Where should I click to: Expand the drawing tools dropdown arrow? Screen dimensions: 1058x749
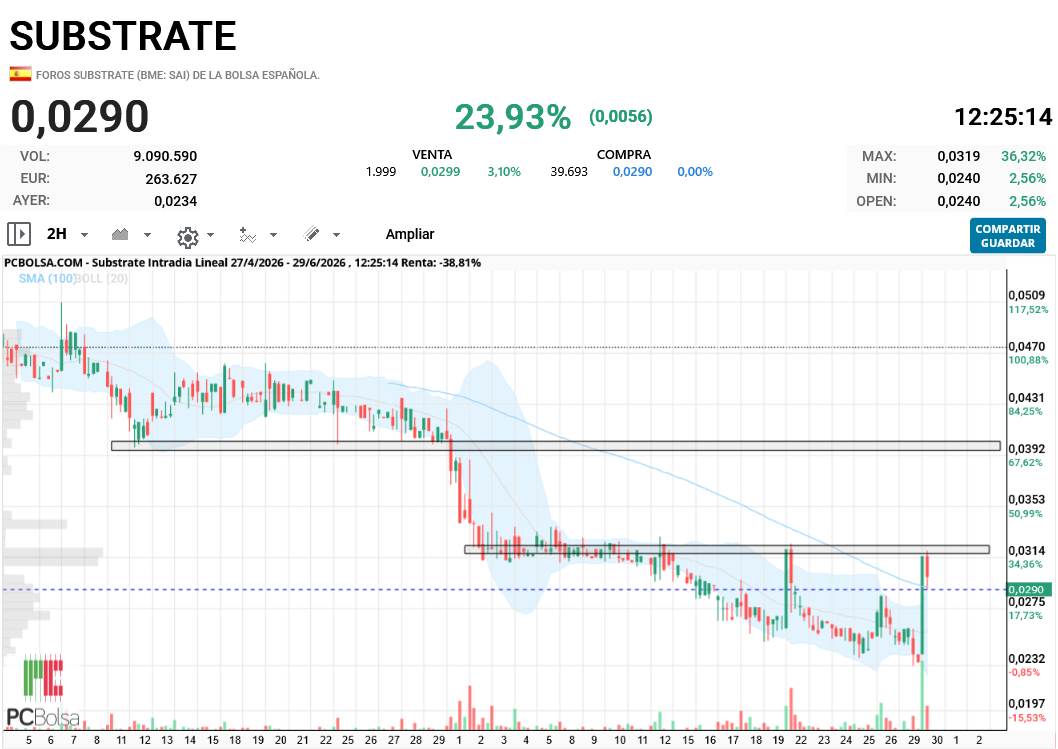[336, 235]
